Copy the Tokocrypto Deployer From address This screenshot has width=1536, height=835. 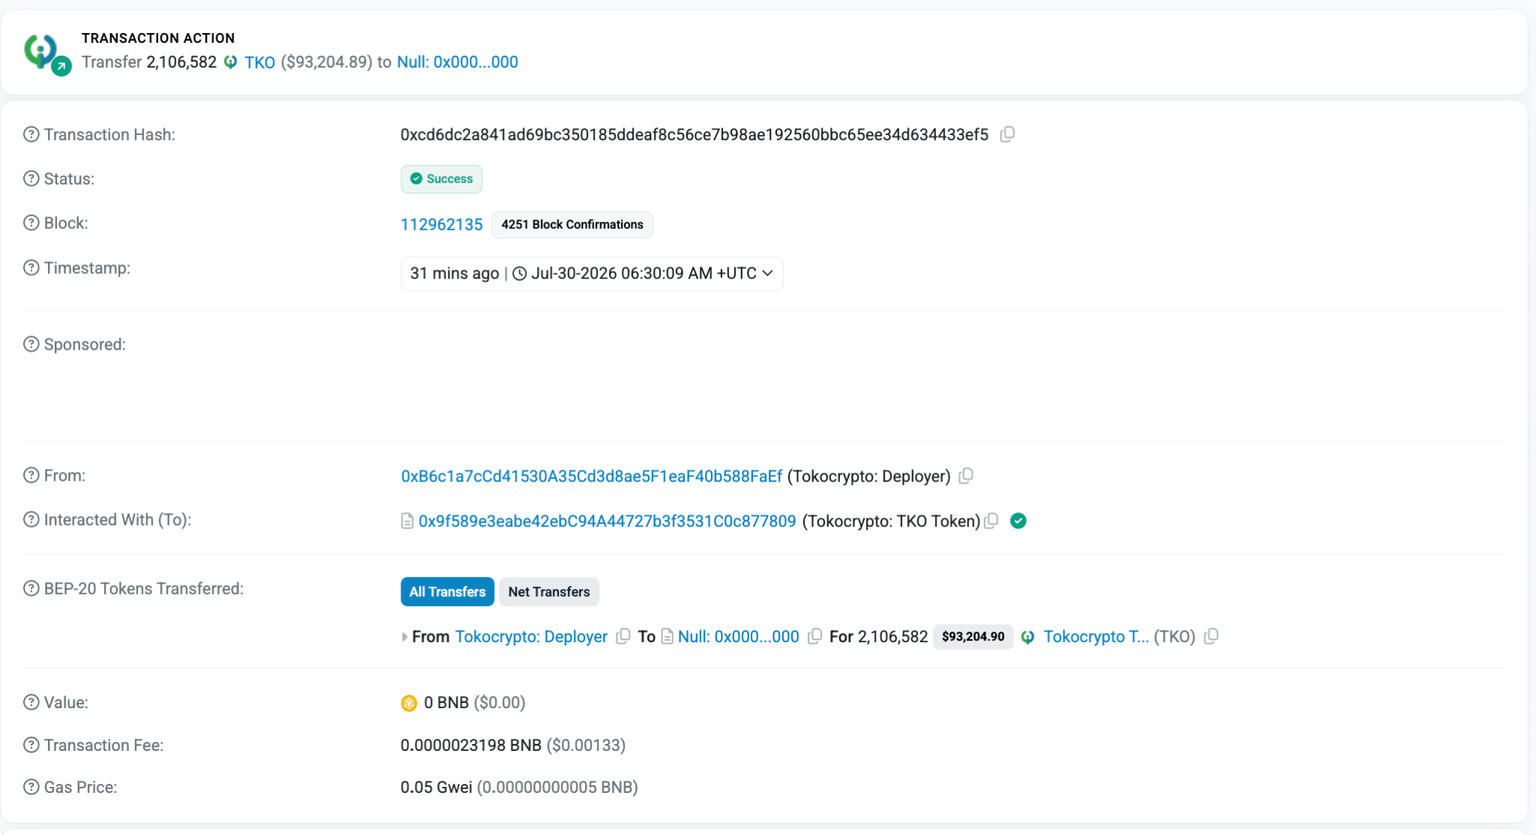(x=966, y=476)
